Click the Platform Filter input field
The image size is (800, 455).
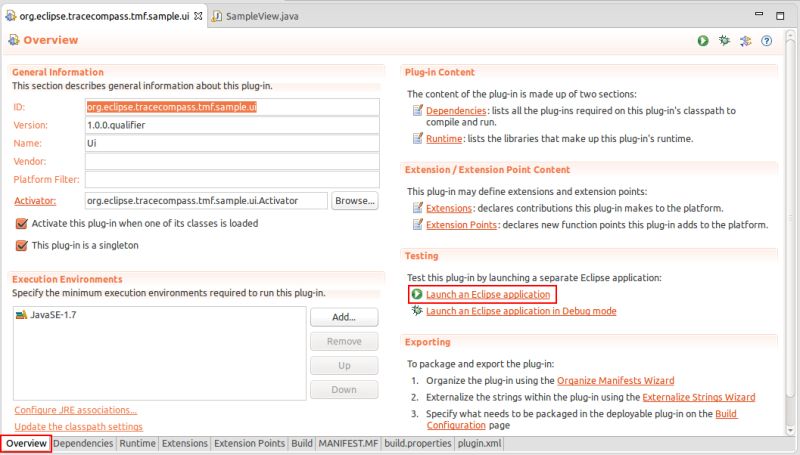click(x=232, y=179)
